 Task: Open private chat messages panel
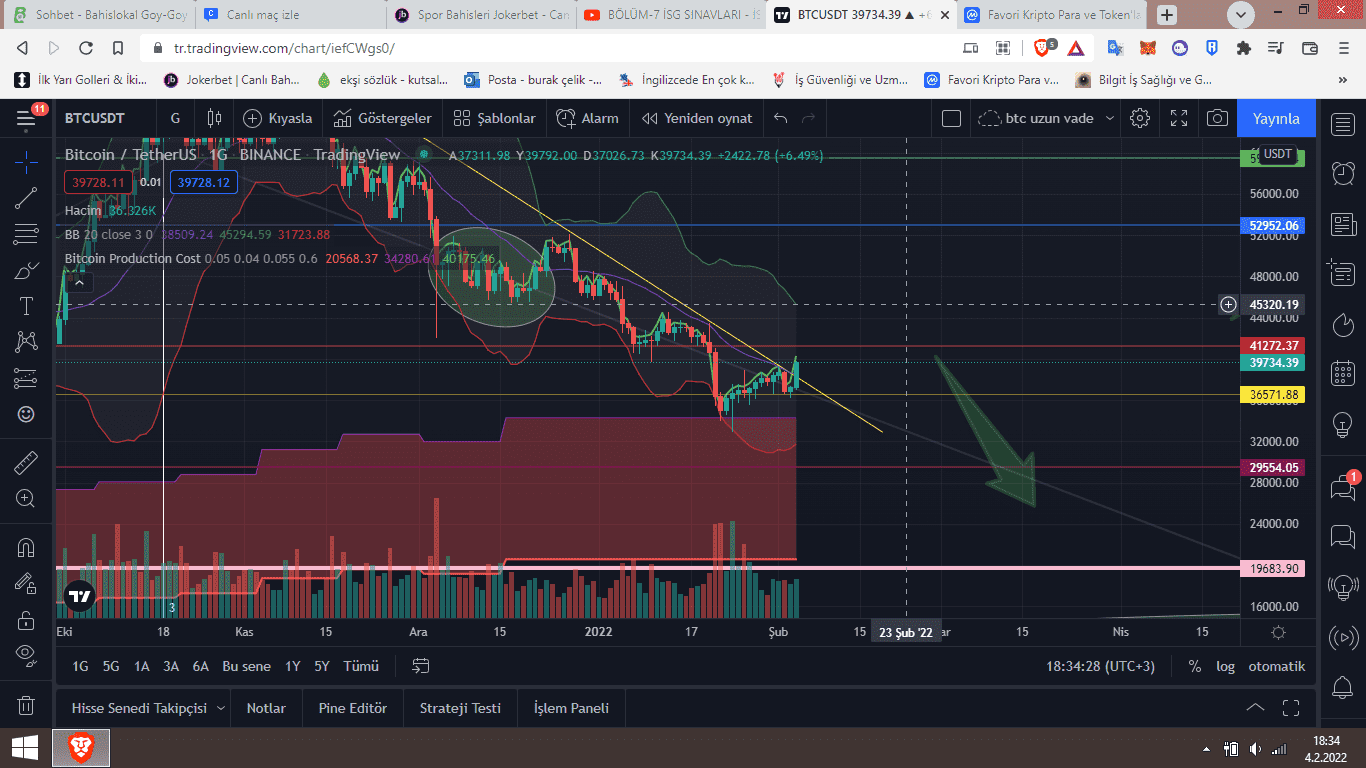pyautogui.click(x=1343, y=537)
